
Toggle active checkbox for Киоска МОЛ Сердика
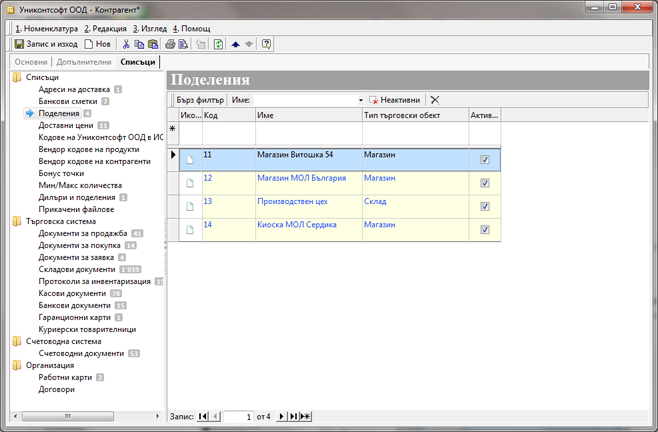click(485, 230)
